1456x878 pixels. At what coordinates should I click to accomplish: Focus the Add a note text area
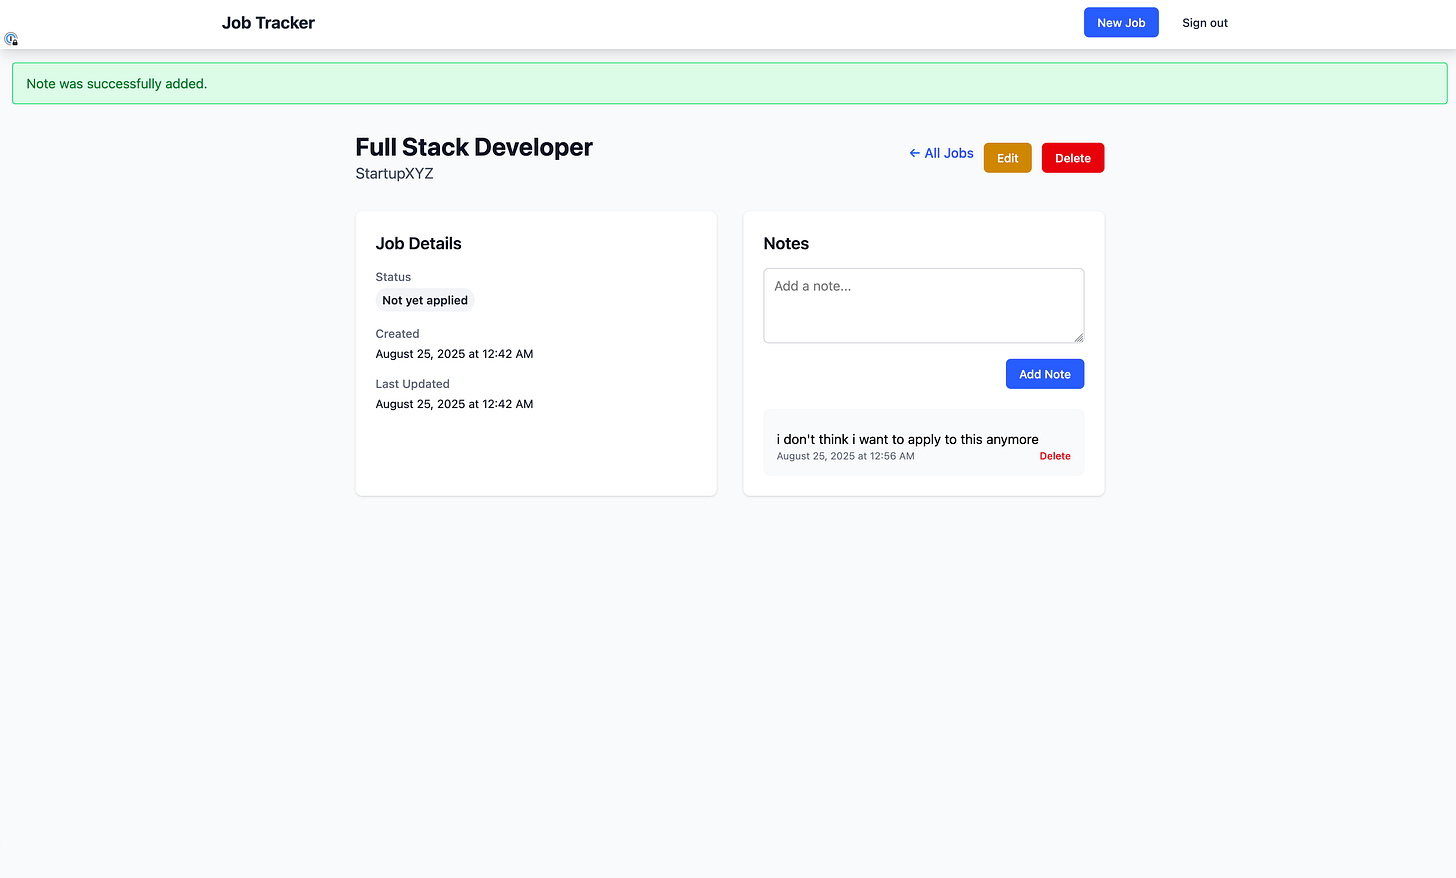click(924, 306)
